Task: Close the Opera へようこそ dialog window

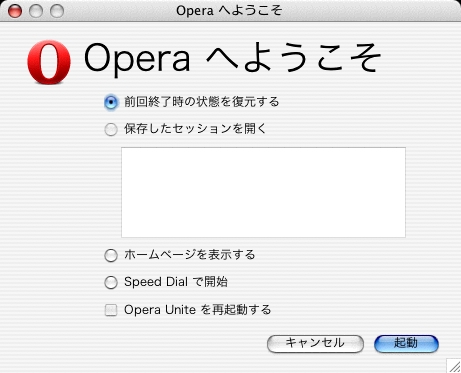Action: [15, 11]
